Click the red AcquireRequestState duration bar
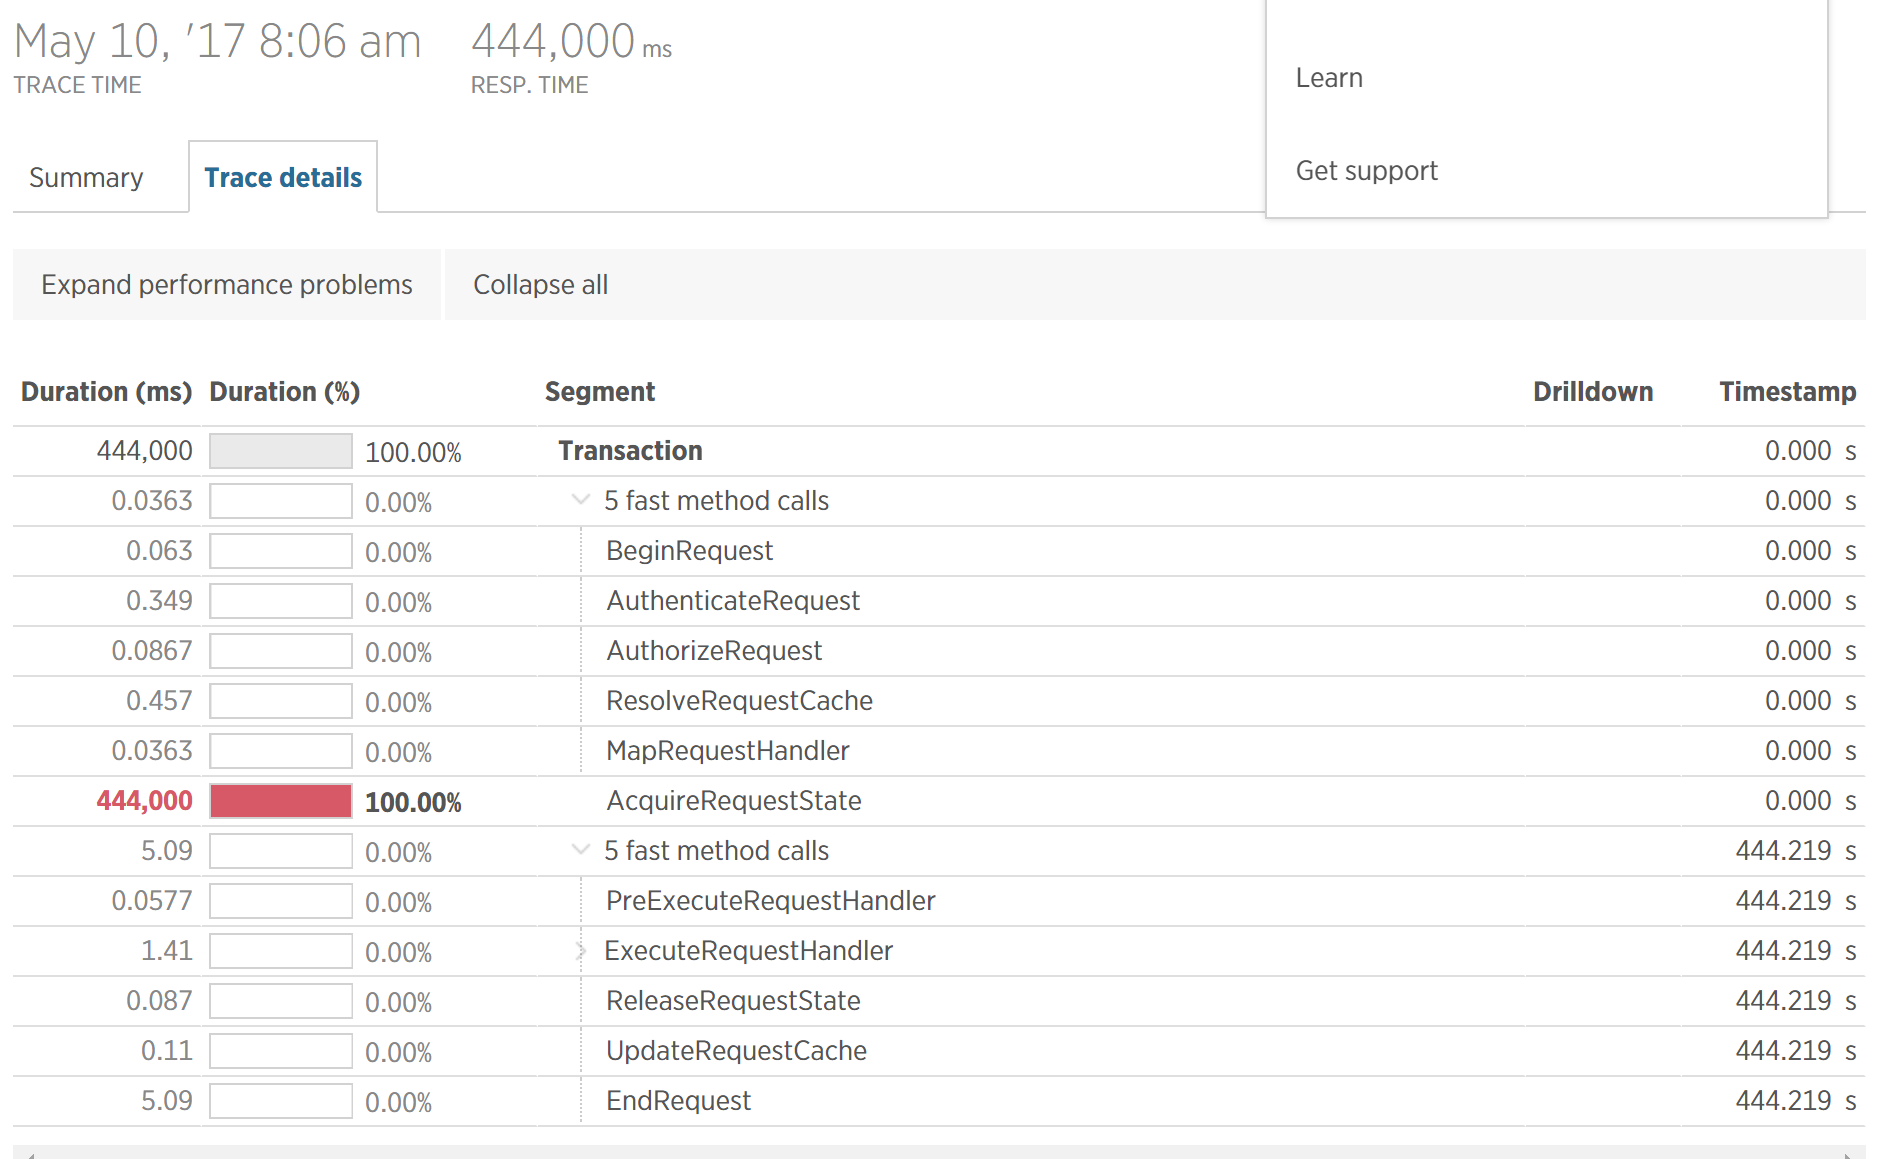Image resolution: width=1885 pixels, height=1159 pixels. (x=280, y=800)
